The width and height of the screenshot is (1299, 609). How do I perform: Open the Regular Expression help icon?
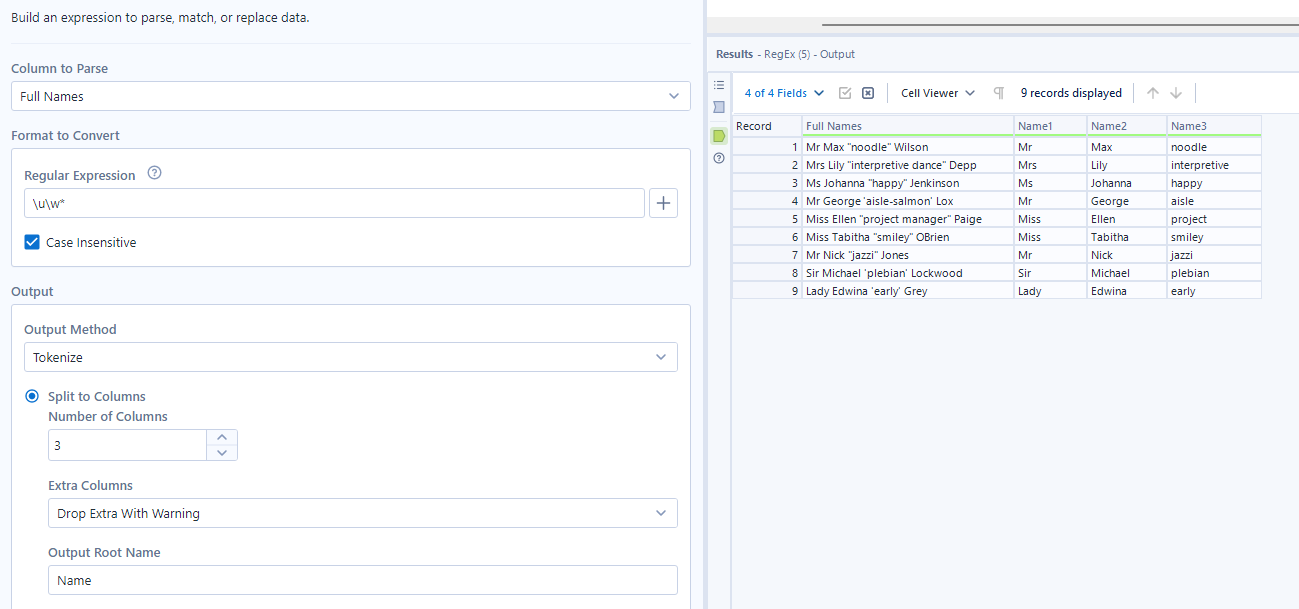[154, 173]
